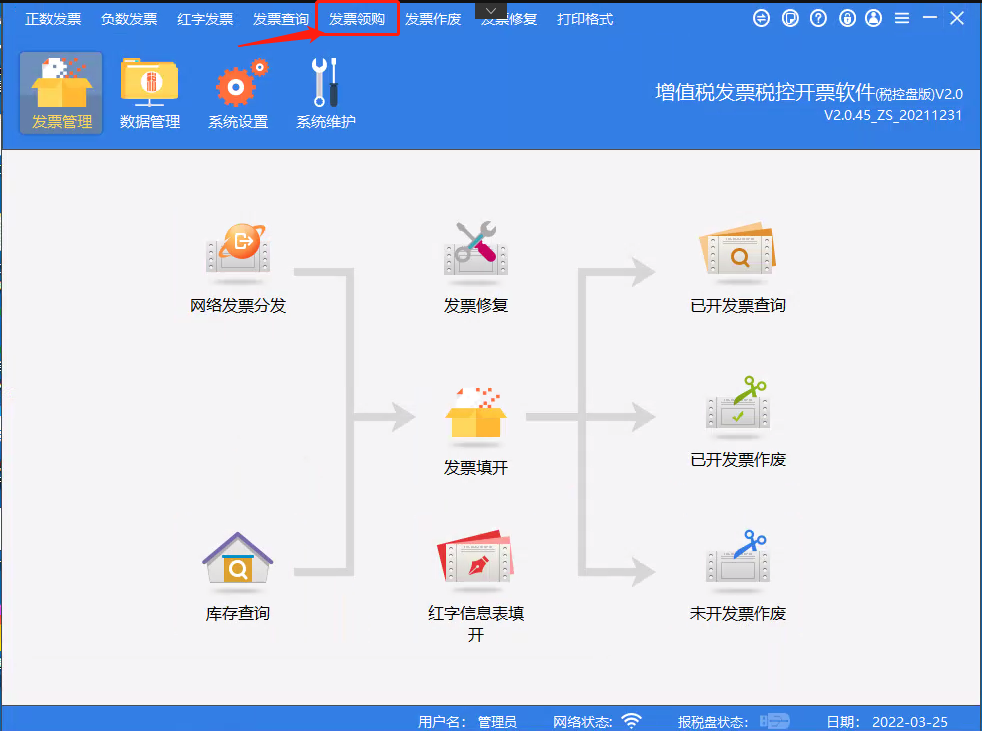The height and width of the screenshot is (731, 982).
Task: Select the 发票查询 menu item
Action: pyautogui.click(x=281, y=19)
